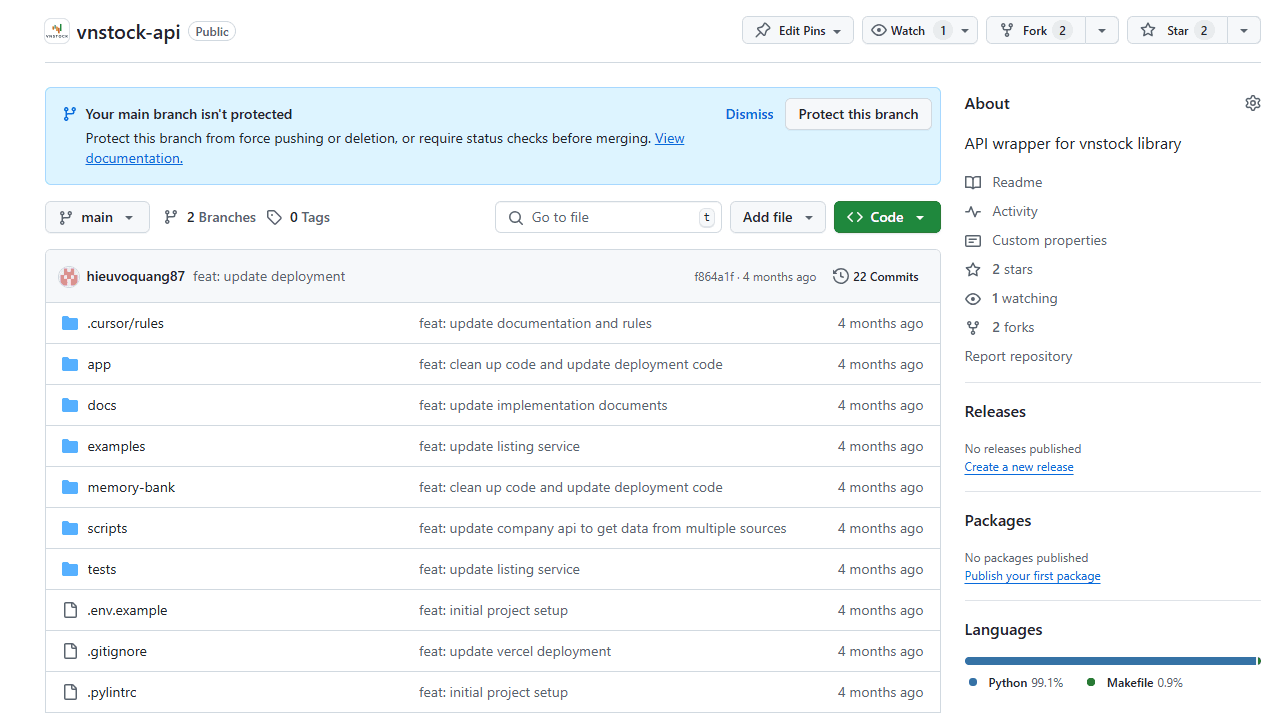Open the fork options dropdown arrow

pyautogui.click(x=1101, y=31)
